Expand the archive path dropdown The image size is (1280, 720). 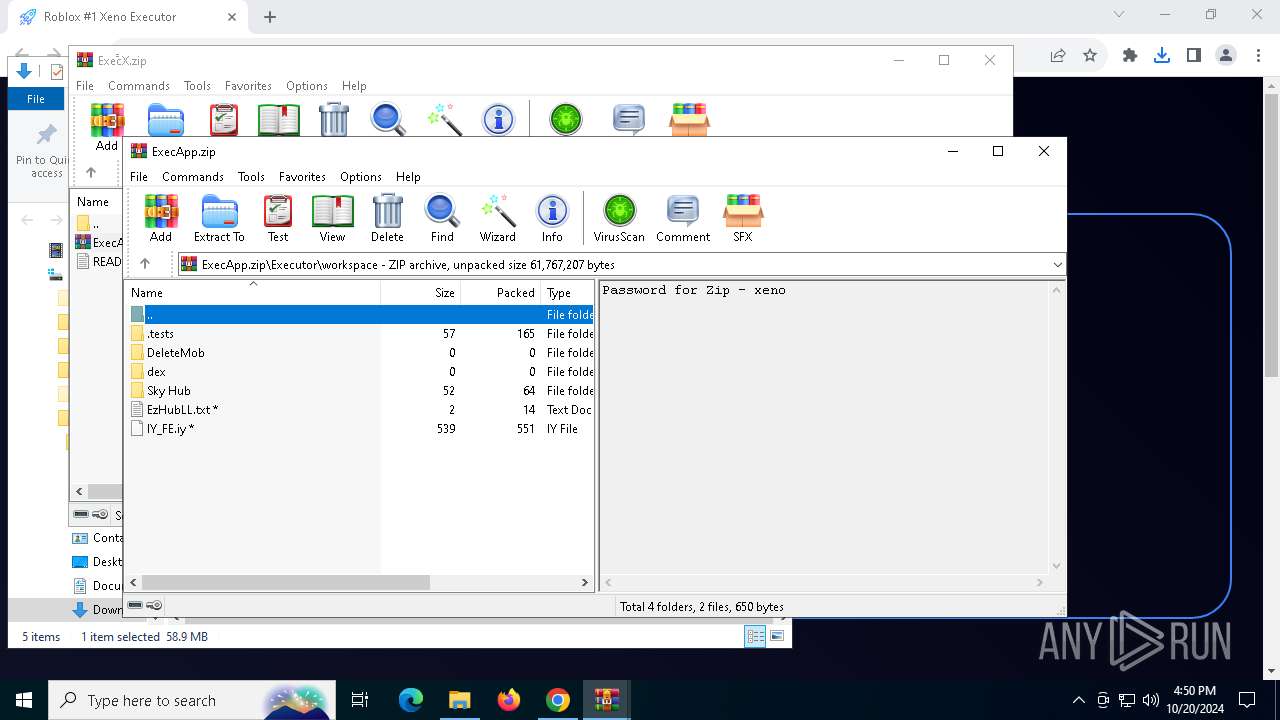[1057, 265]
